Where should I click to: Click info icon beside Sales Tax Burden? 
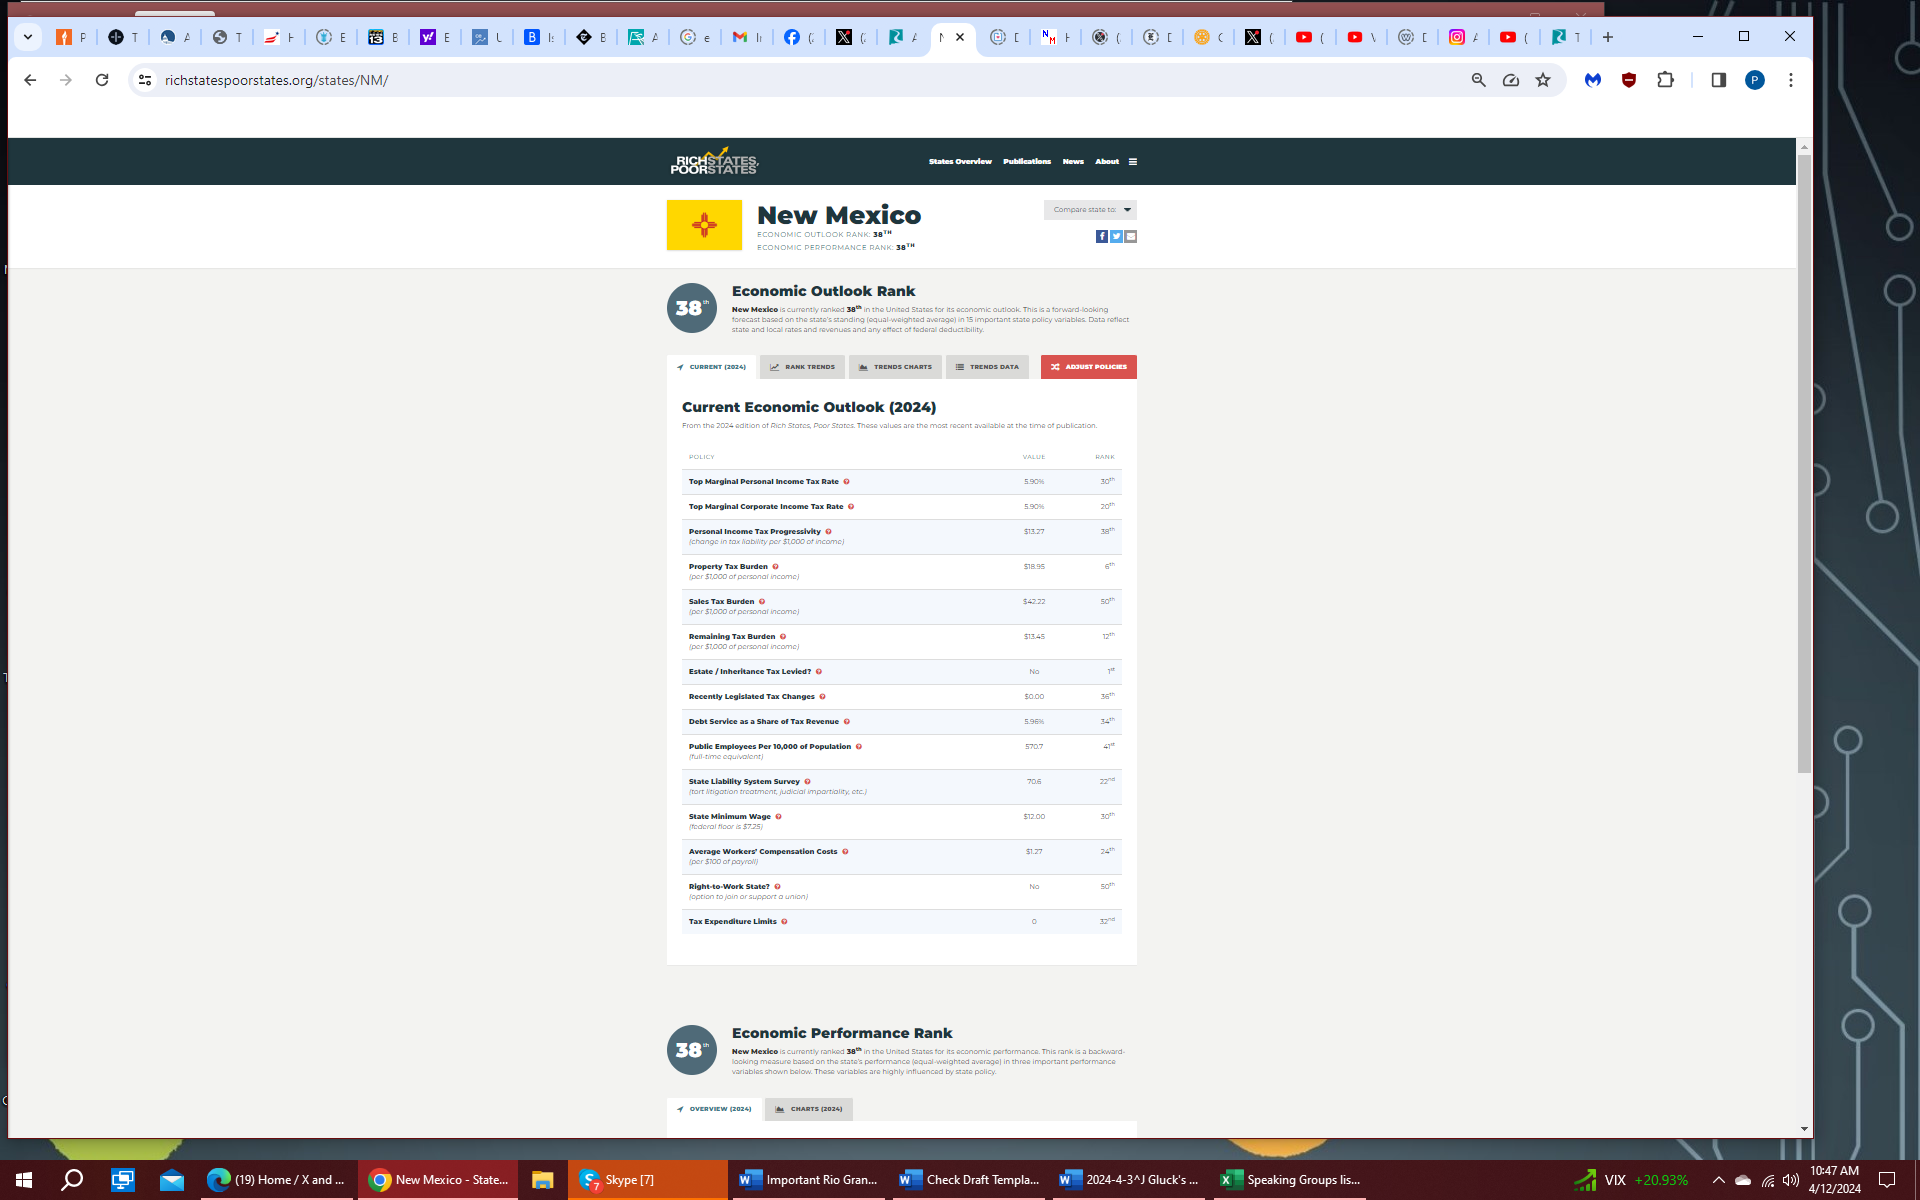tap(762, 602)
